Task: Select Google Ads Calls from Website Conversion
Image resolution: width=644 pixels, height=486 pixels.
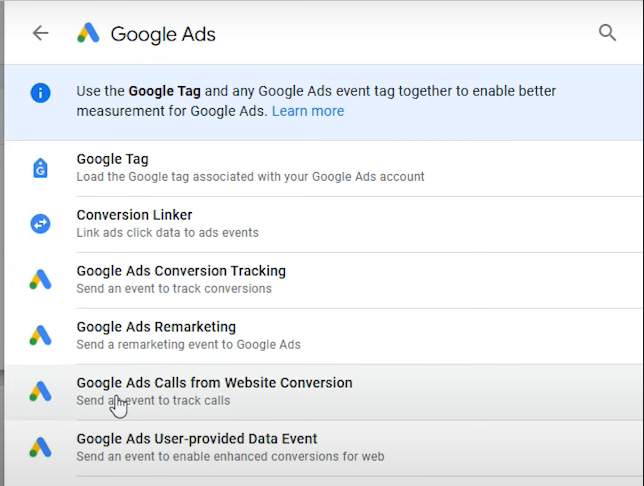Action: 324,392
